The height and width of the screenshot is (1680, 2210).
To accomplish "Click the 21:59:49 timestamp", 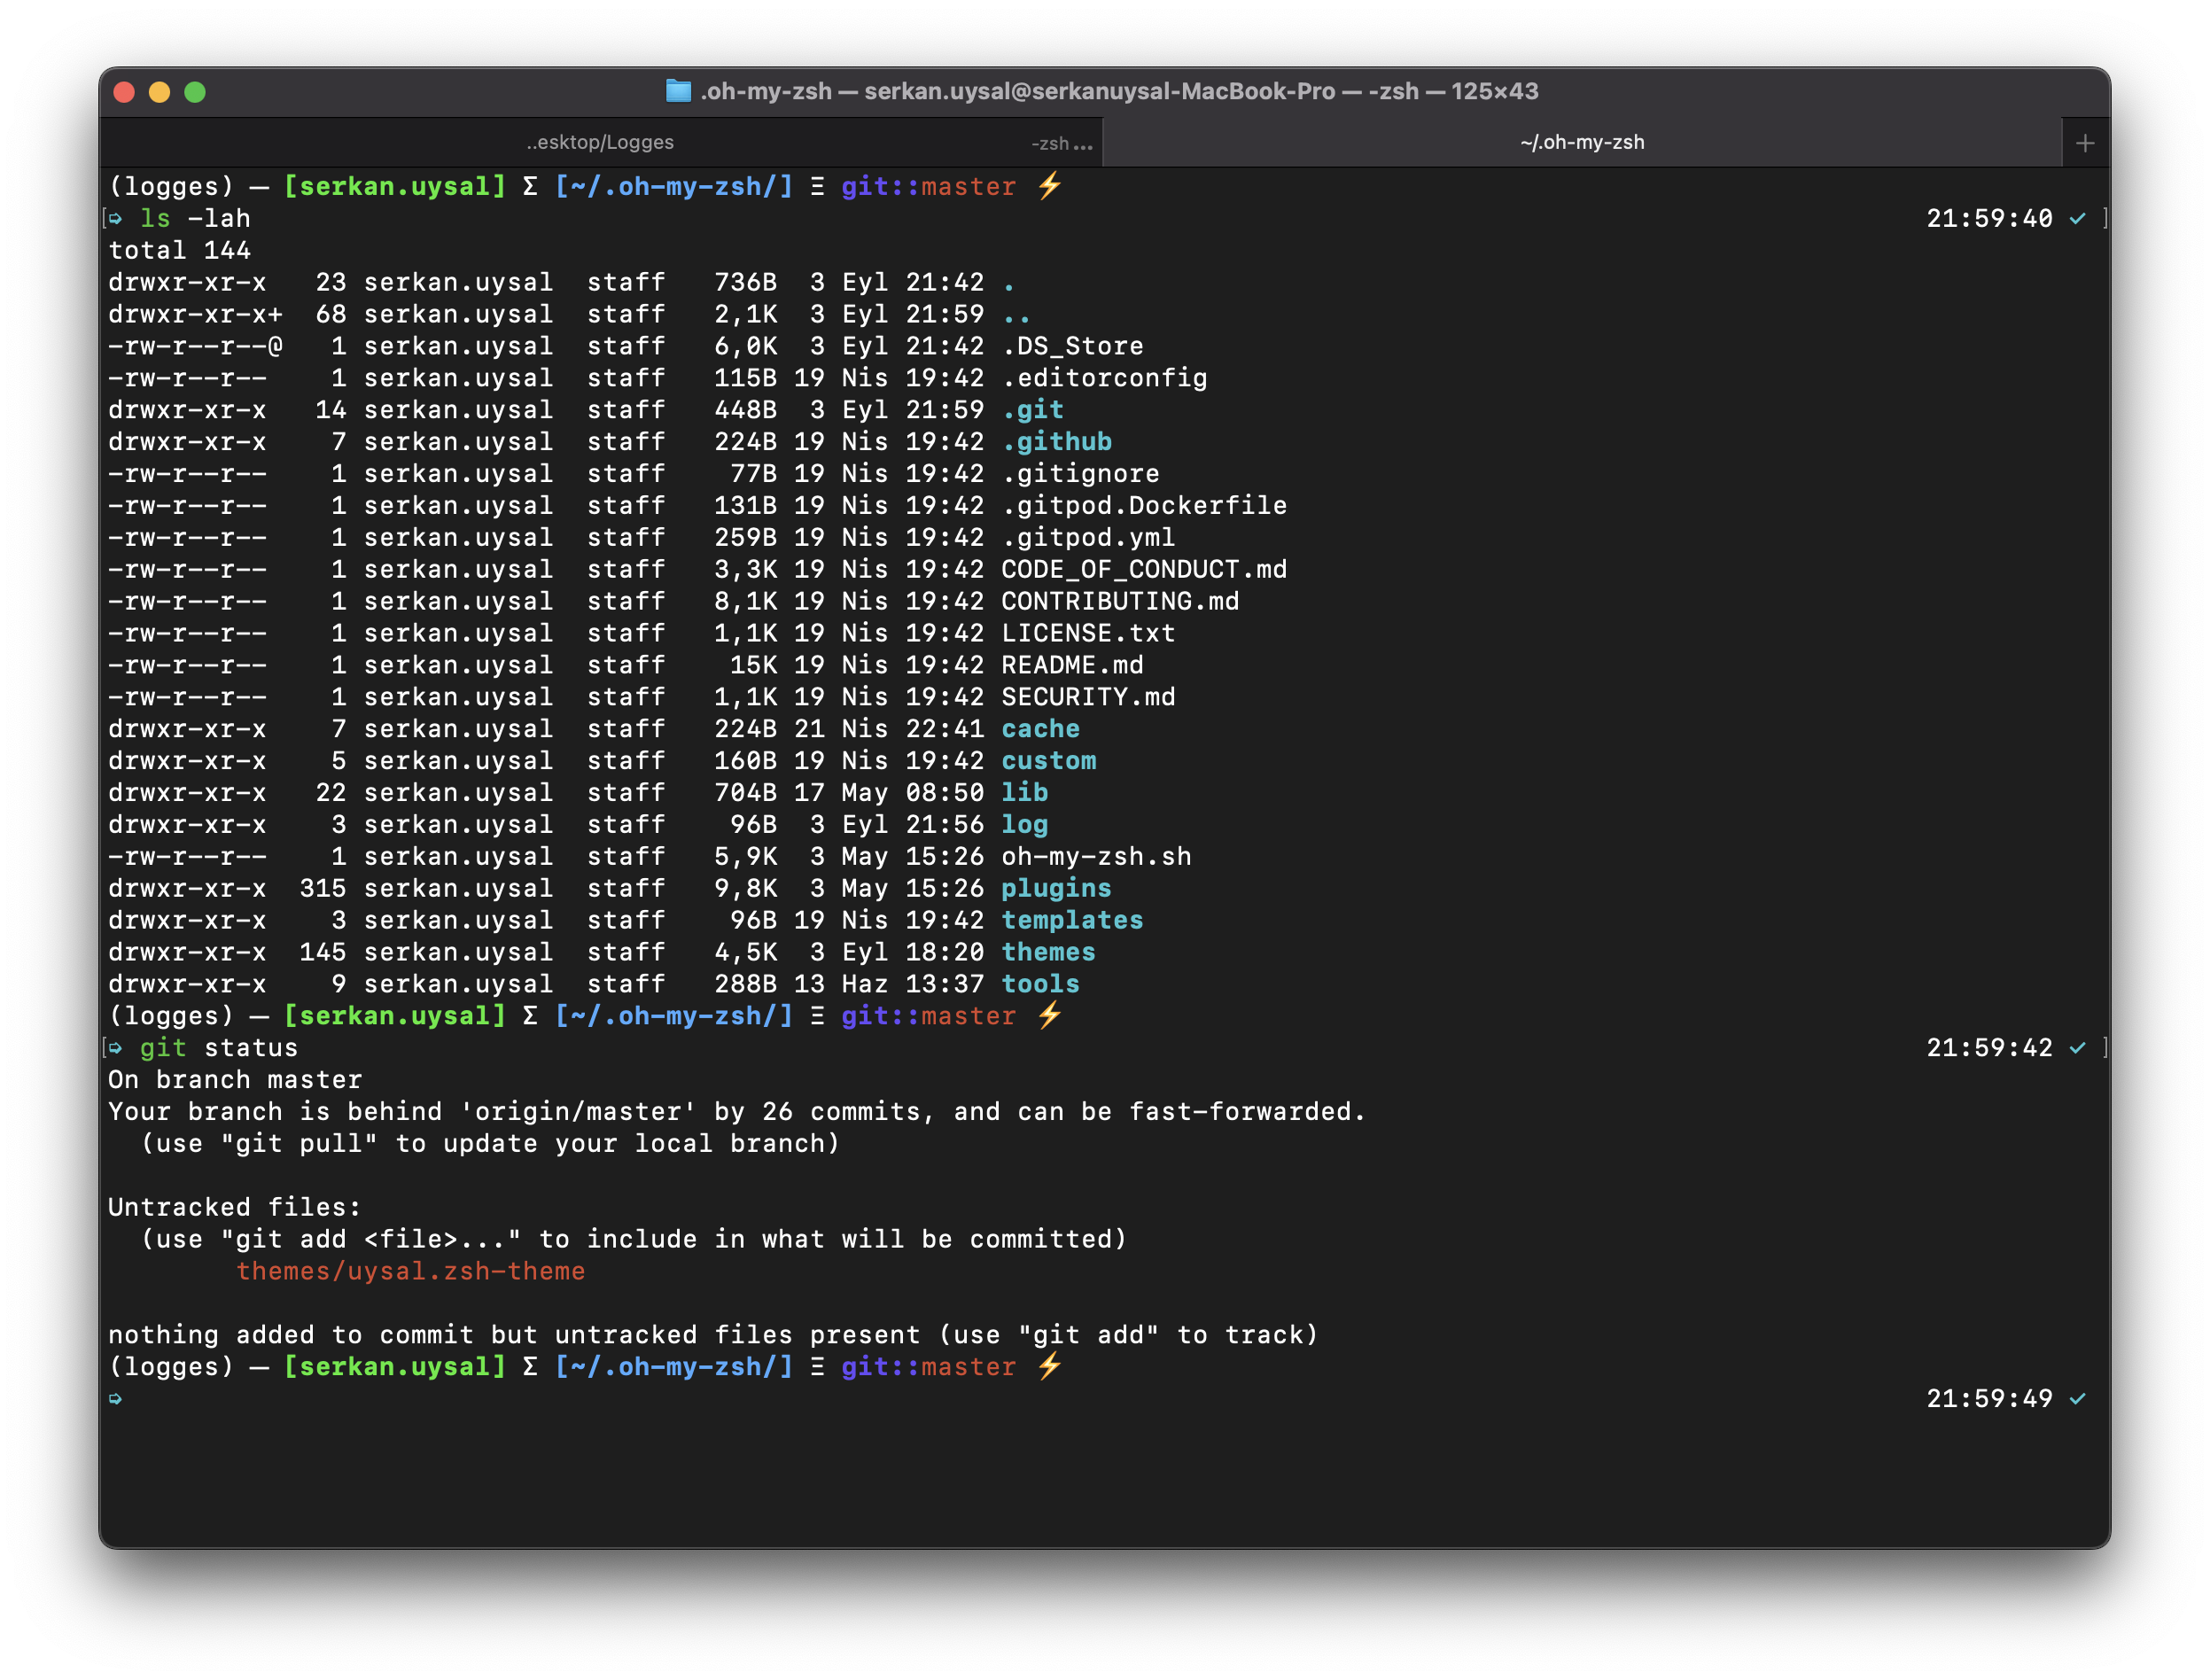I will pyautogui.click(x=1989, y=1399).
